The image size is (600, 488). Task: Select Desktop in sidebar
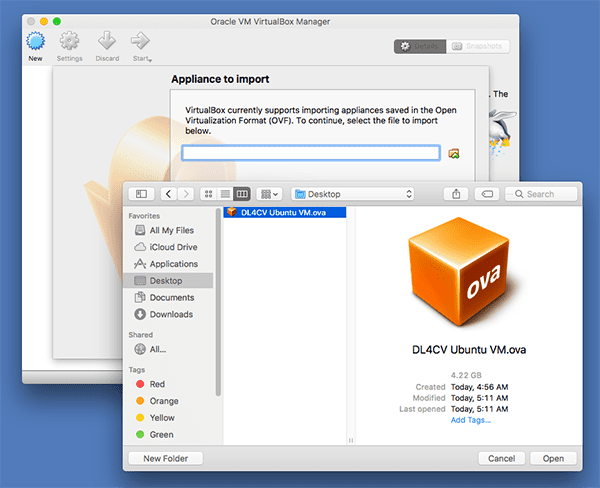click(168, 281)
